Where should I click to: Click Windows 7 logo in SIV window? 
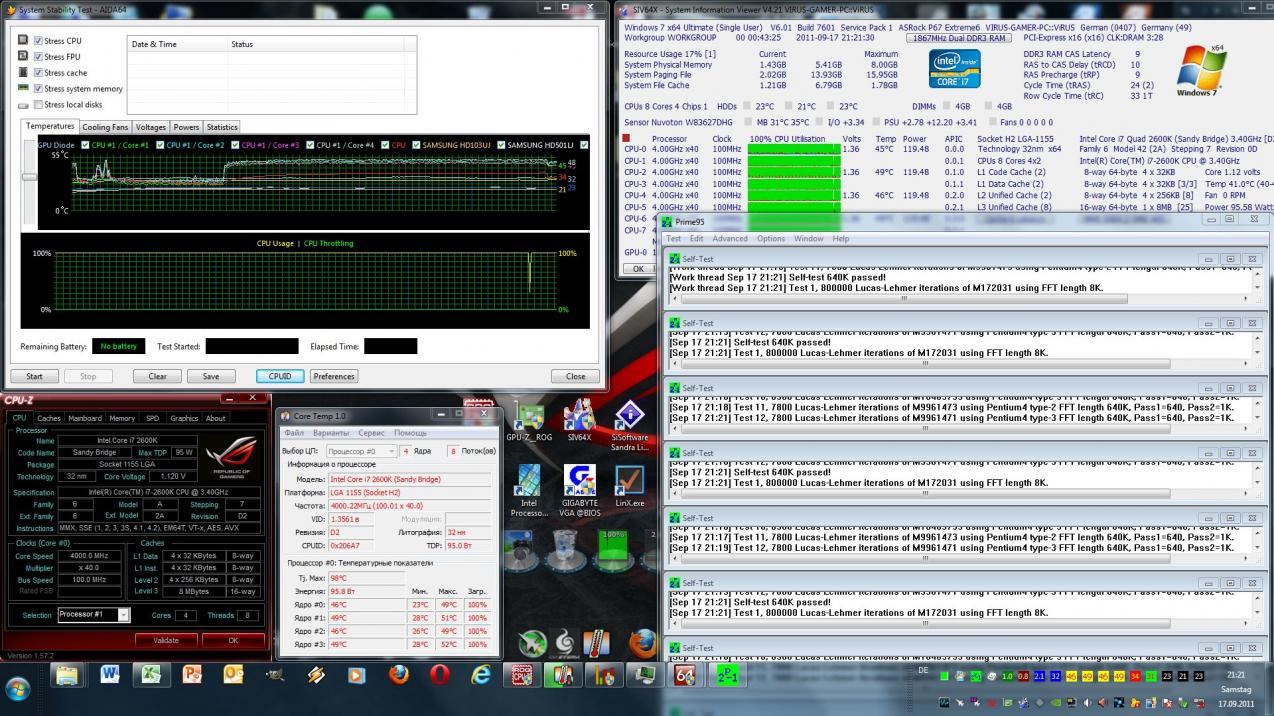pyautogui.click(x=1201, y=69)
